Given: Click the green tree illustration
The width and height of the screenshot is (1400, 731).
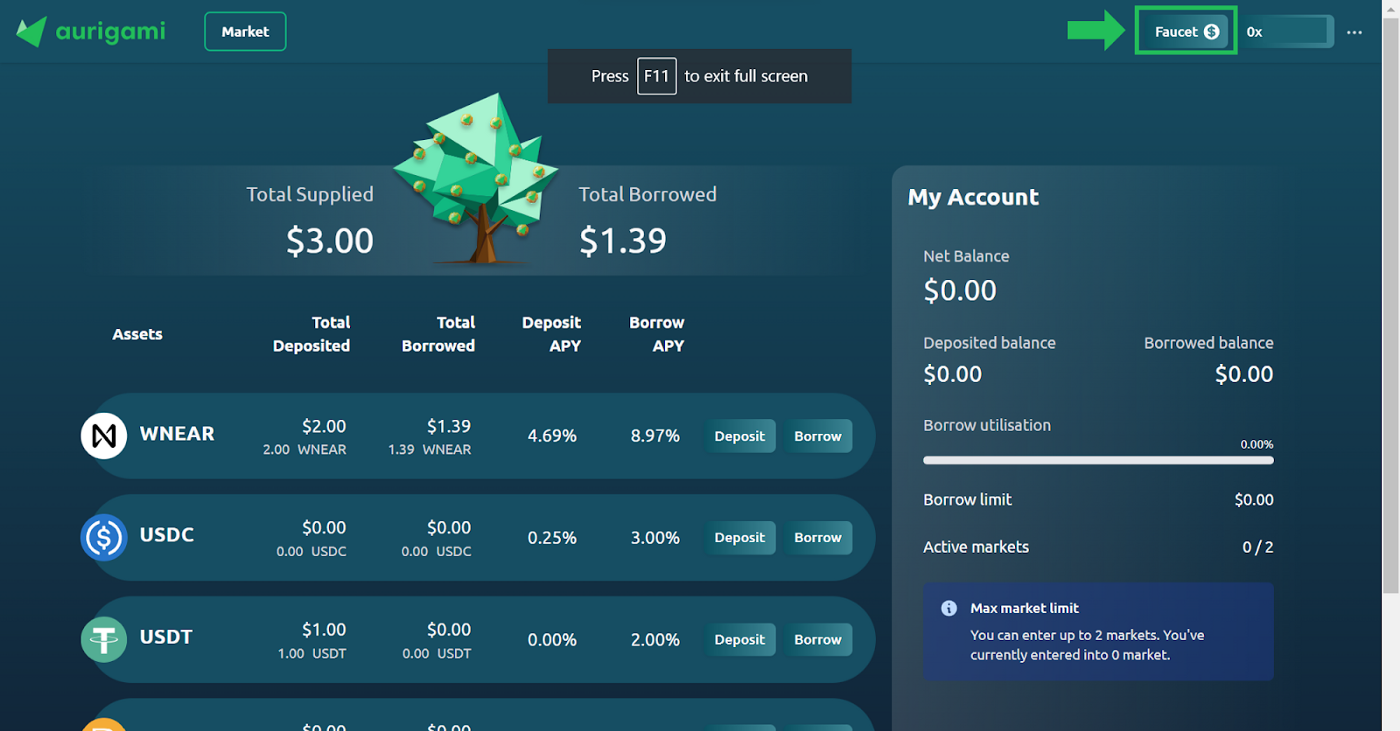Looking at the screenshot, I should (475, 178).
